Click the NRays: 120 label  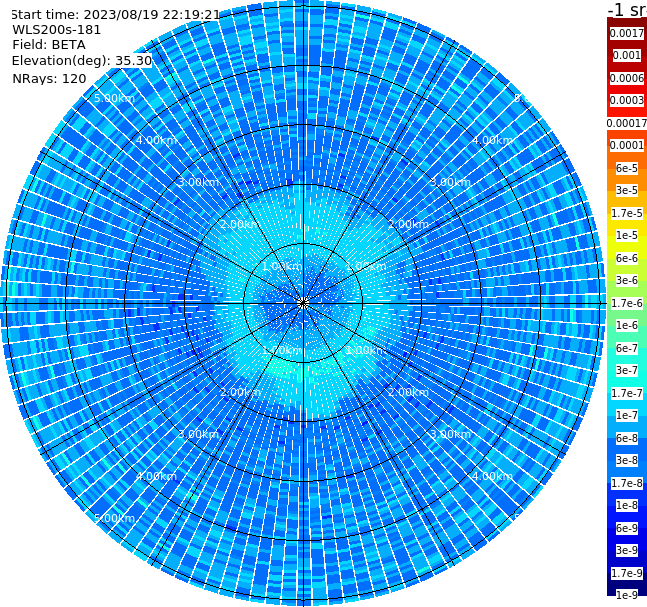tap(49, 78)
